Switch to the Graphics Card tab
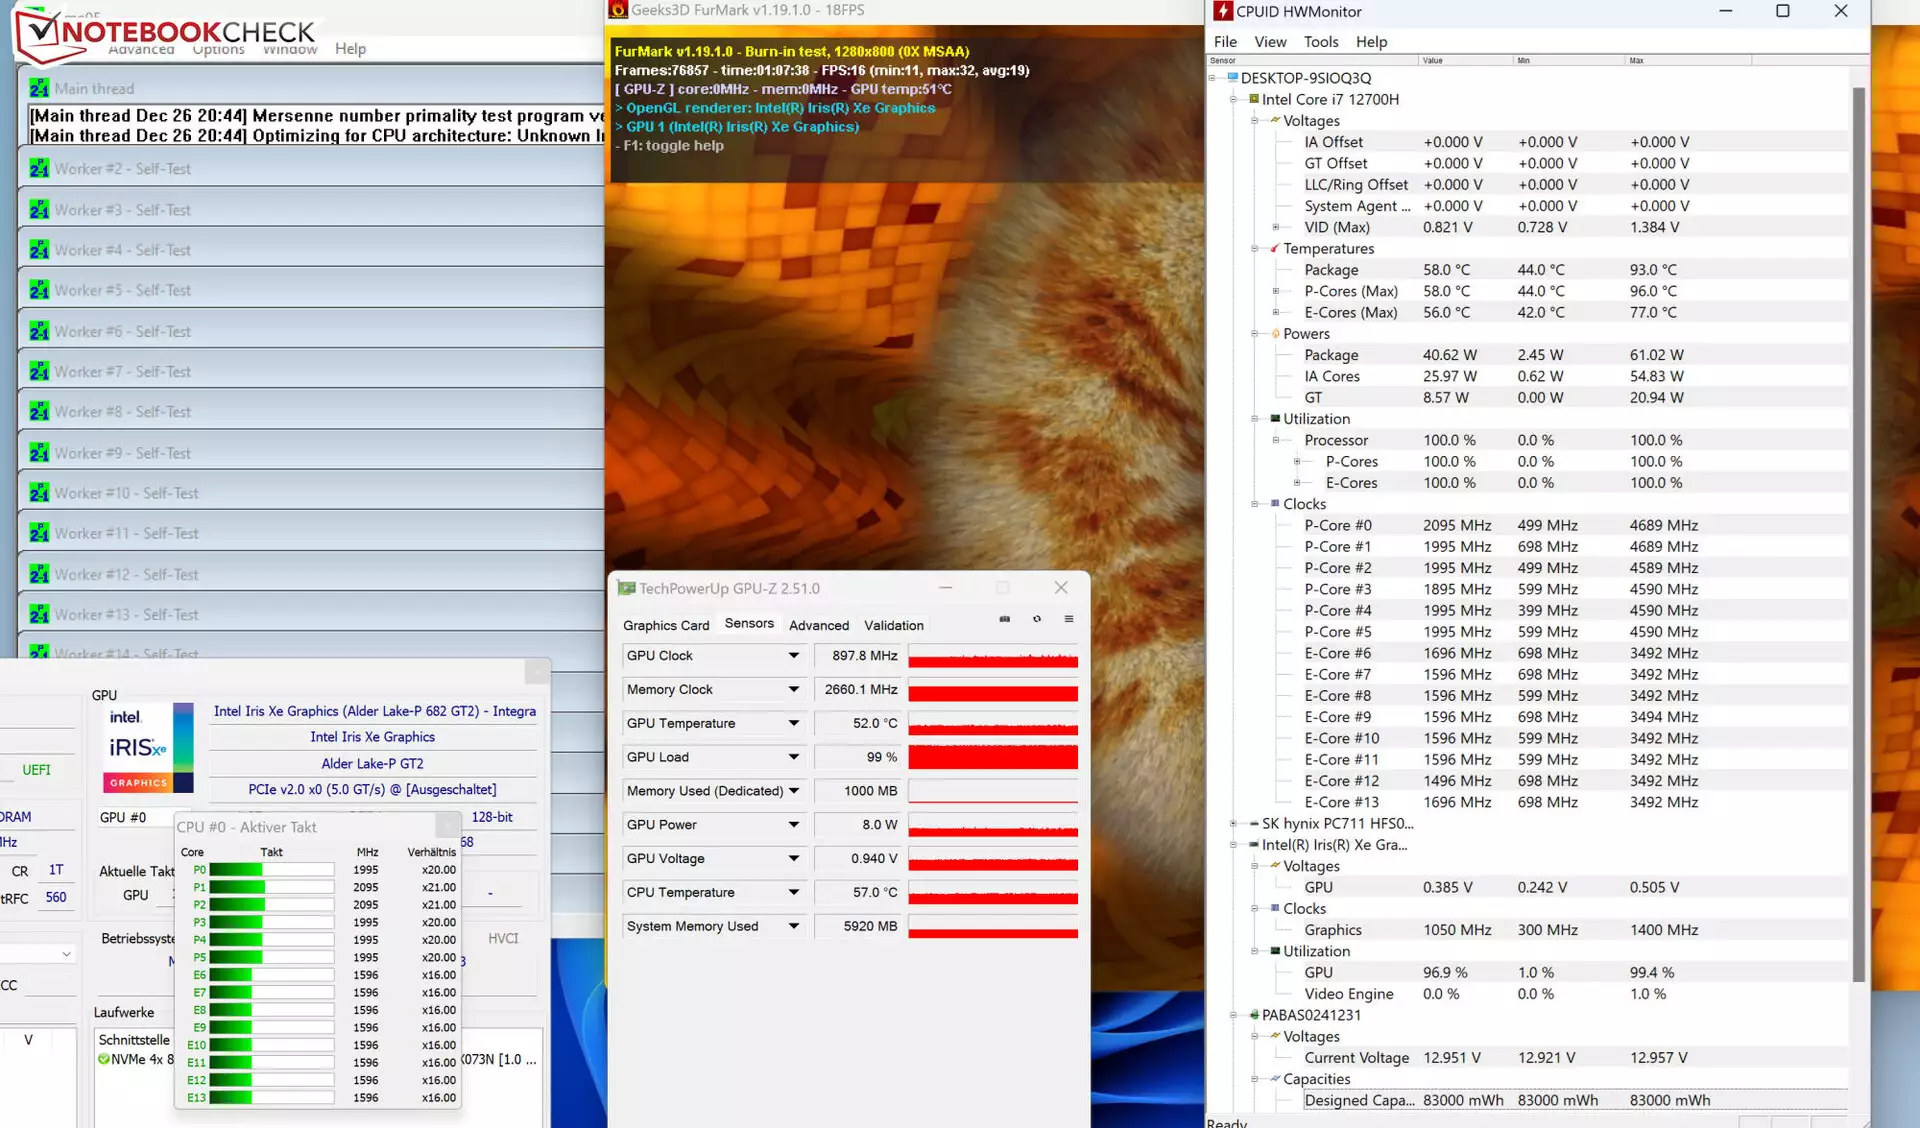Screen dimensions: 1920x1128 (x=666, y=625)
